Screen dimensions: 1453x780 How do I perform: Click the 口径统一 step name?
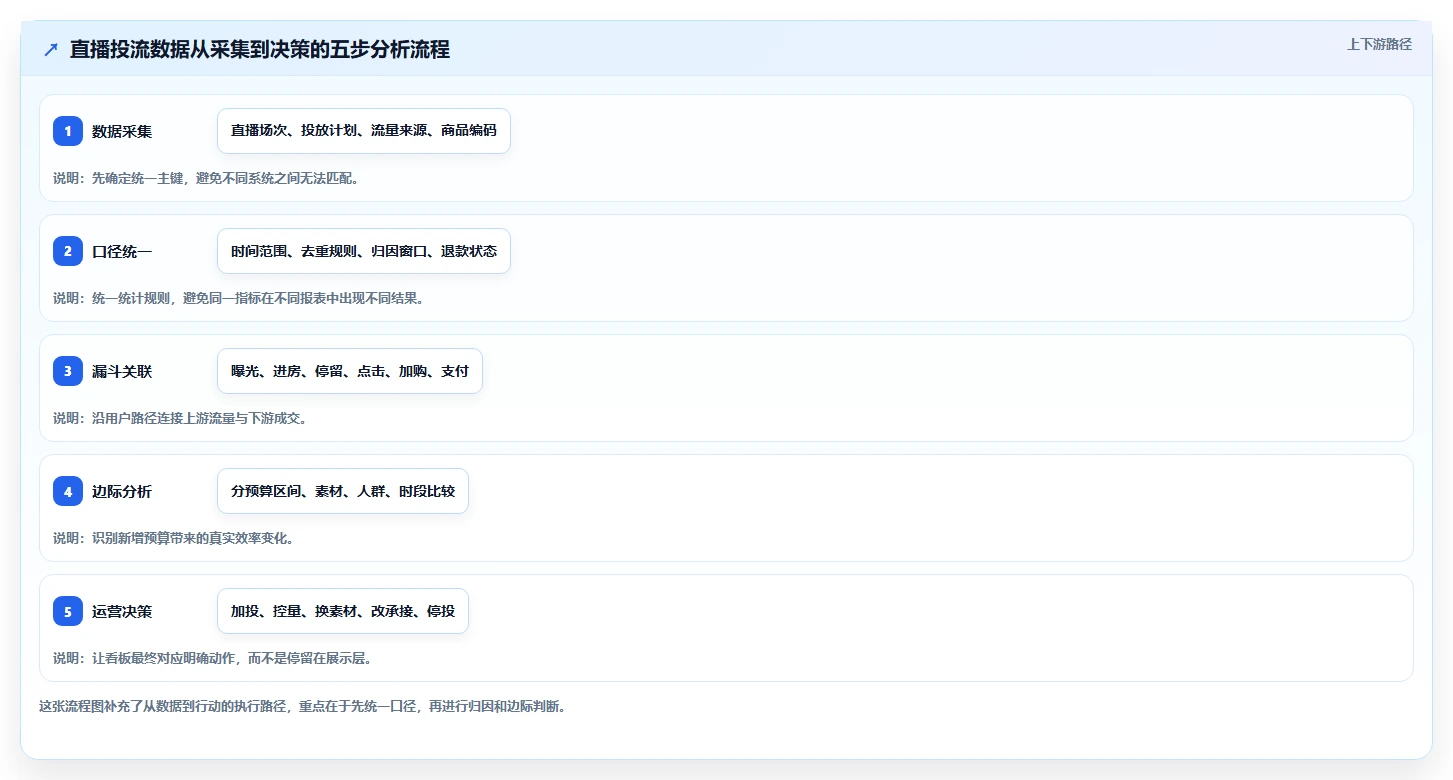[122, 251]
